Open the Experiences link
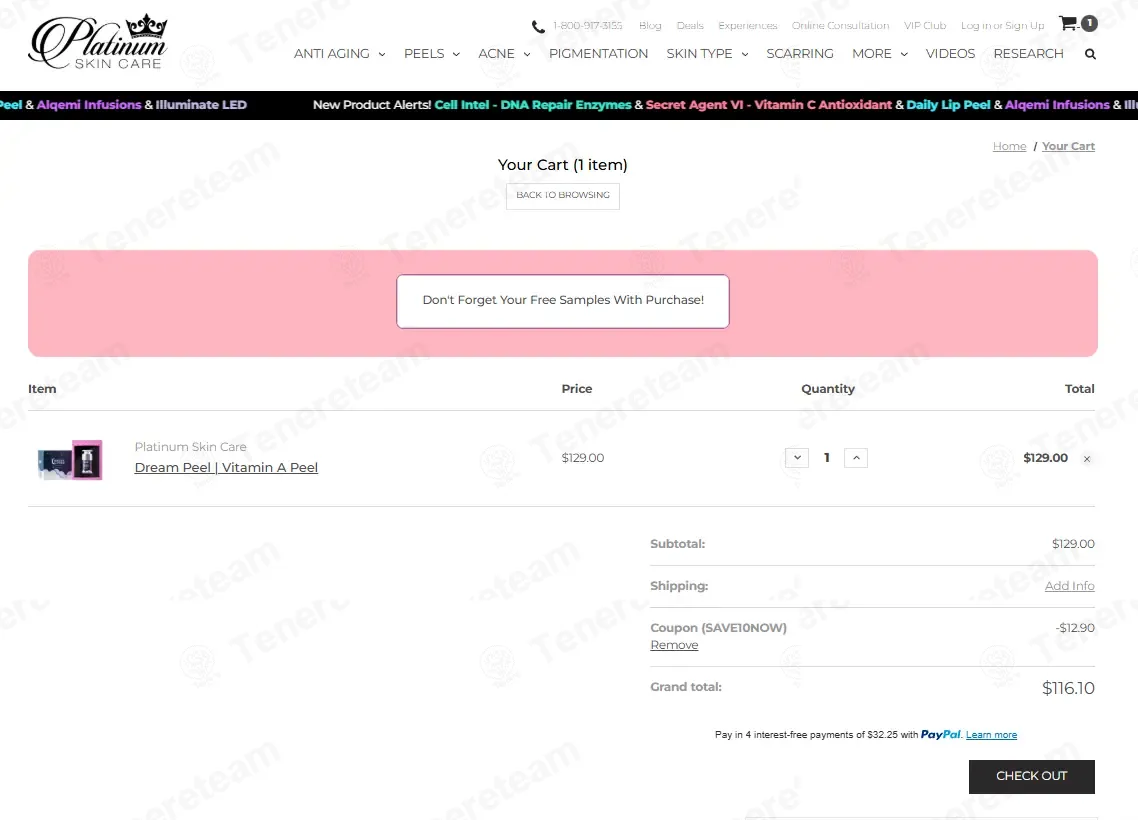 coord(748,25)
